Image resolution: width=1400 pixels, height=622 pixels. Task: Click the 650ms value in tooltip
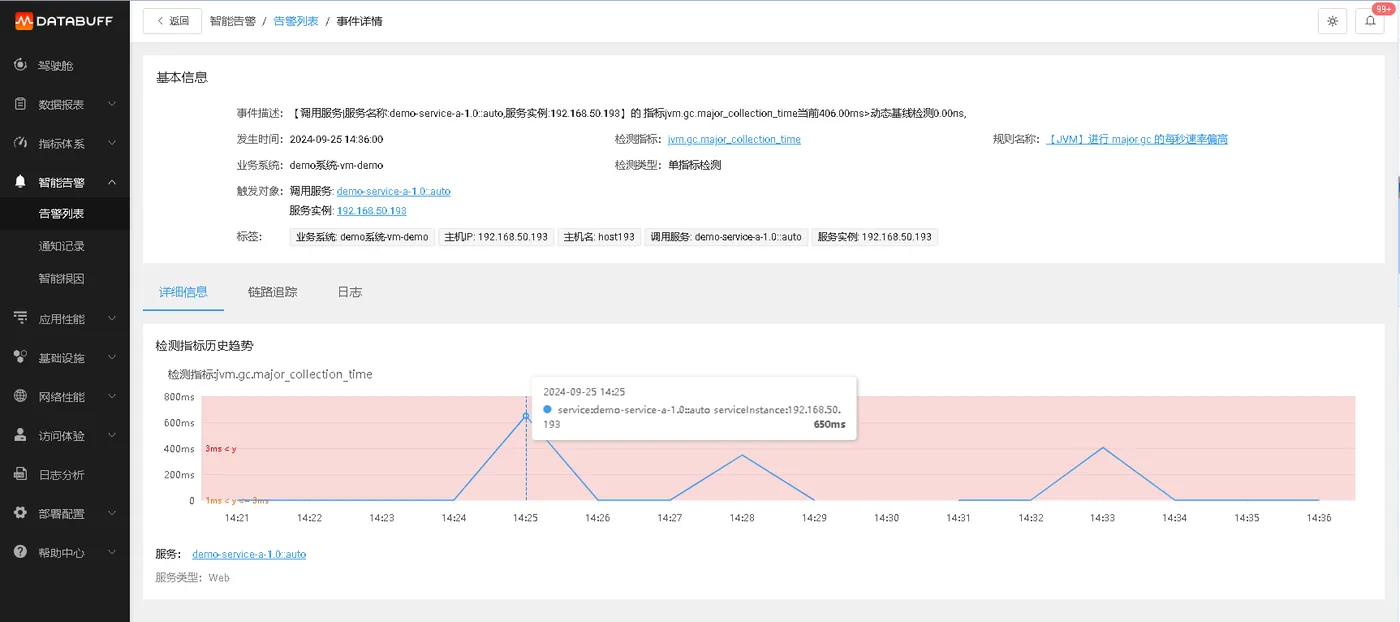point(830,424)
